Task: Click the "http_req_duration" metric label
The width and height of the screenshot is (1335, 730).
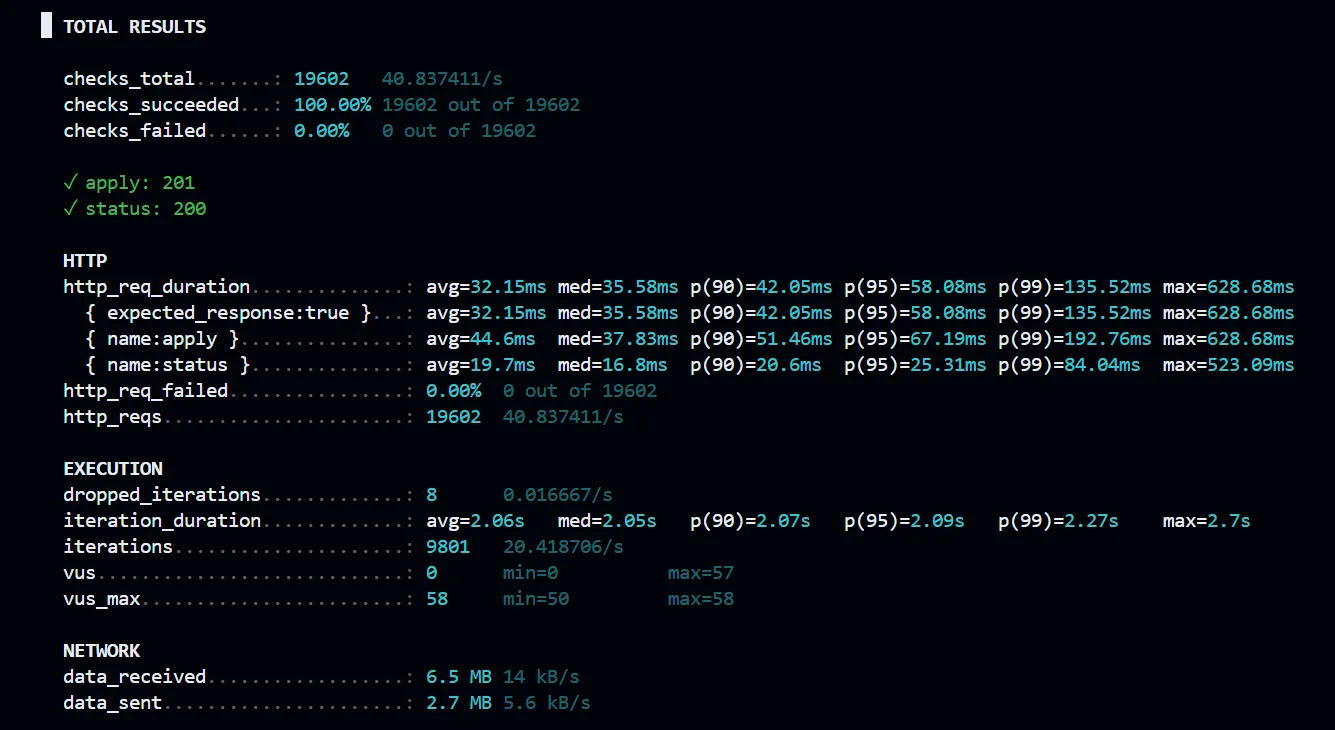Action: click(157, 287)
